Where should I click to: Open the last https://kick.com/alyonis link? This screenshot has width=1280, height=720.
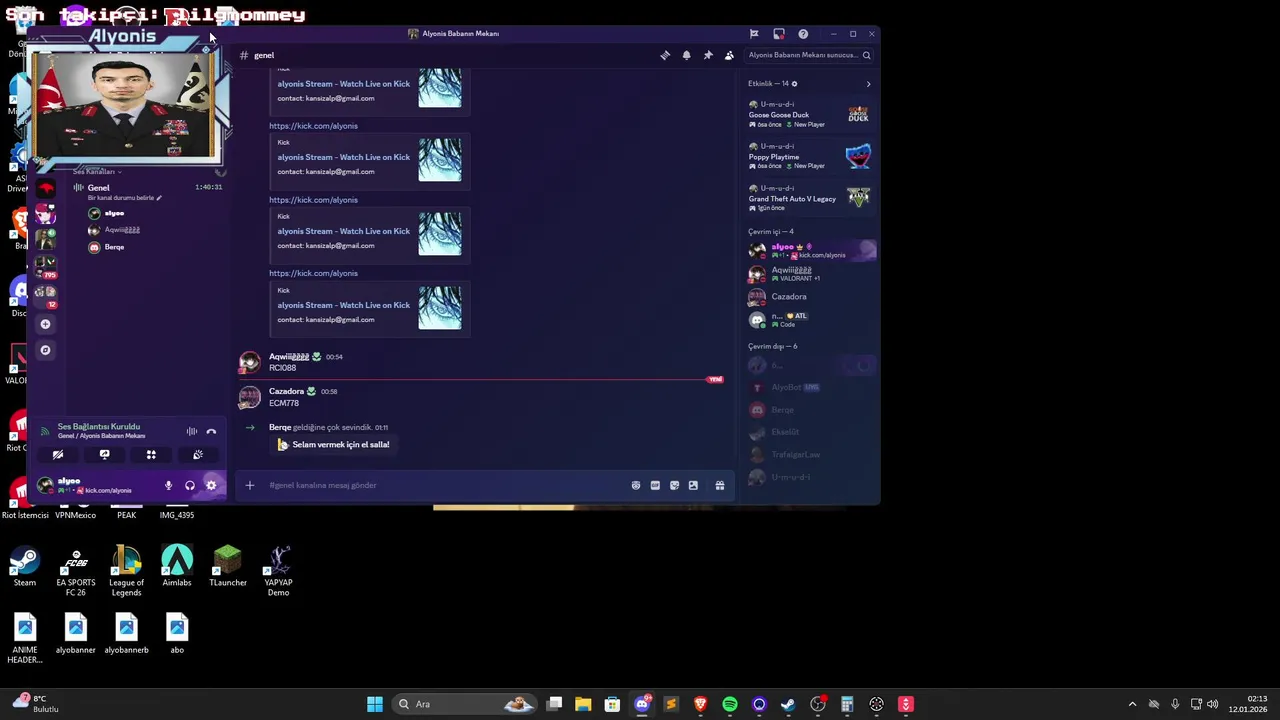(313, 273)
